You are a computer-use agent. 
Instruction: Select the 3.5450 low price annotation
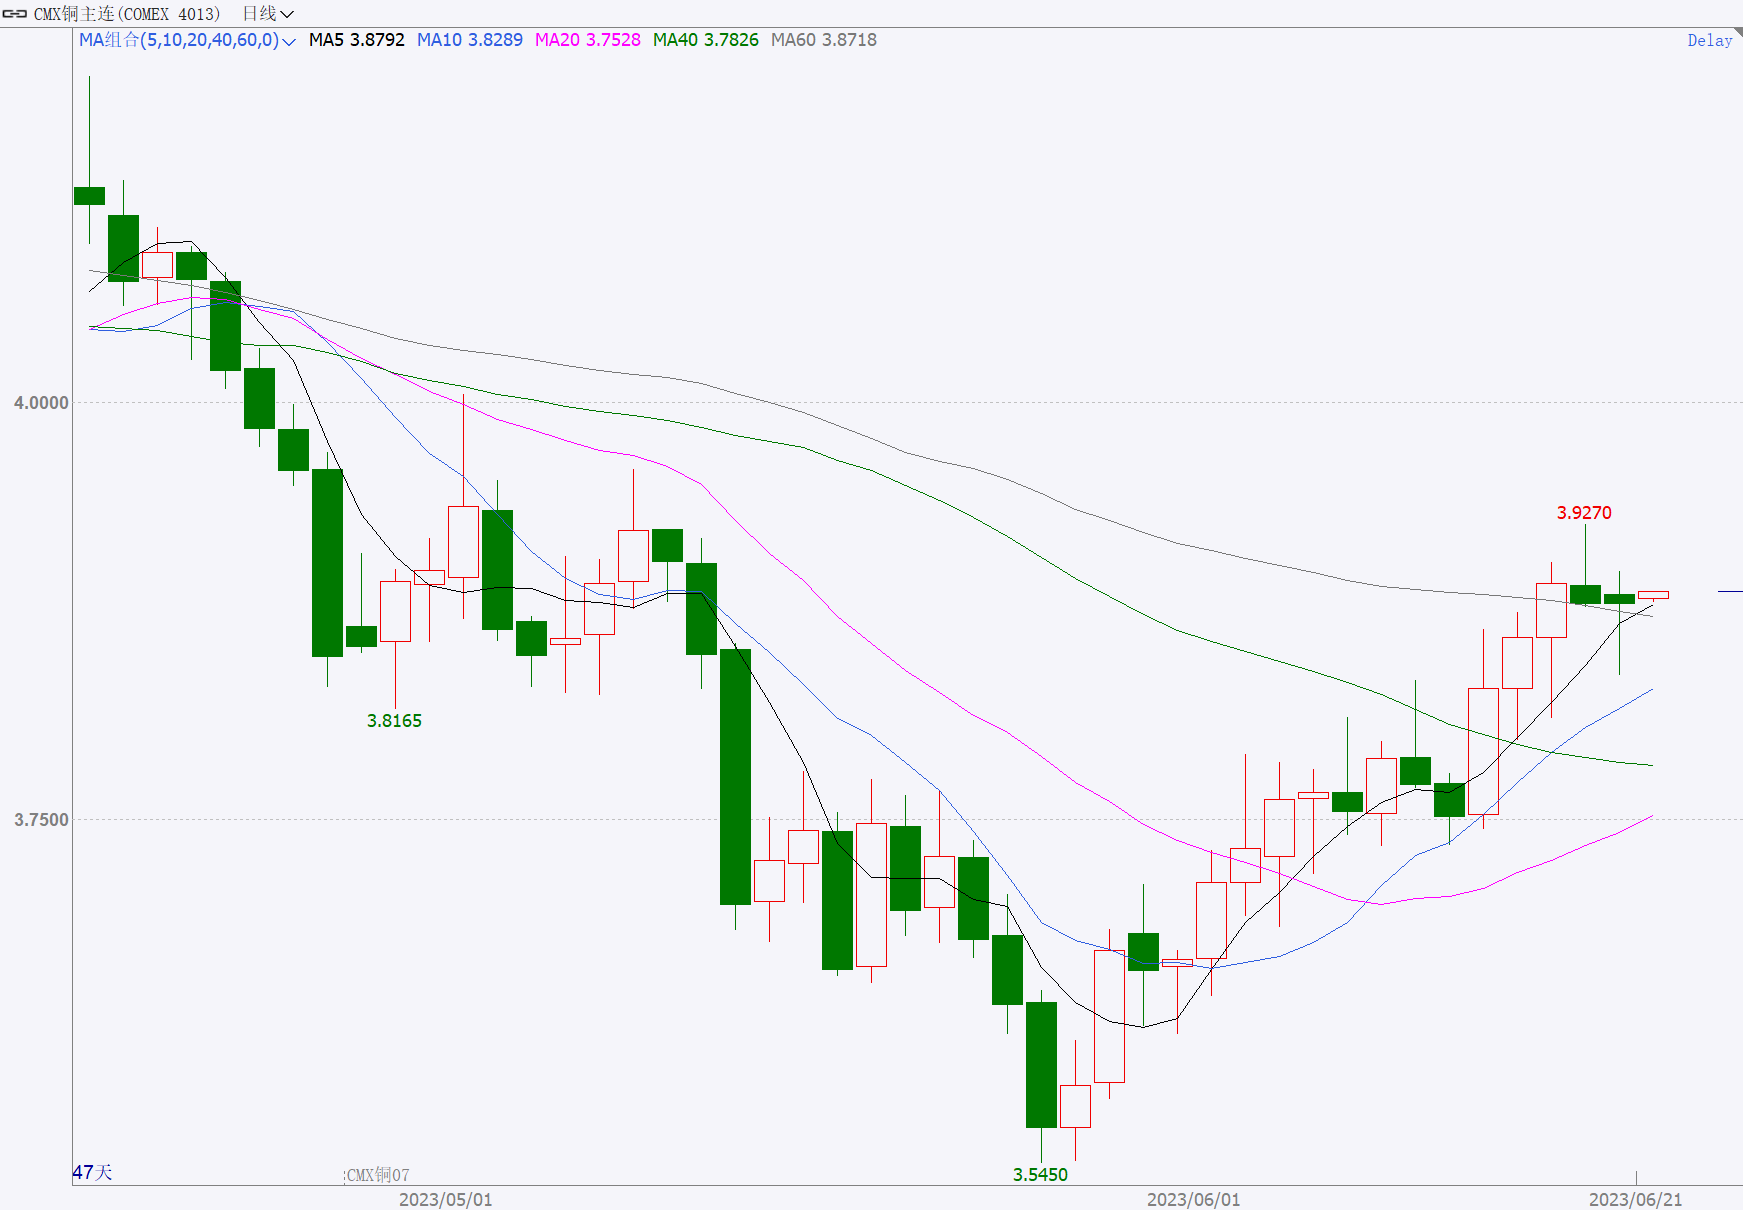point(1040,1175)
